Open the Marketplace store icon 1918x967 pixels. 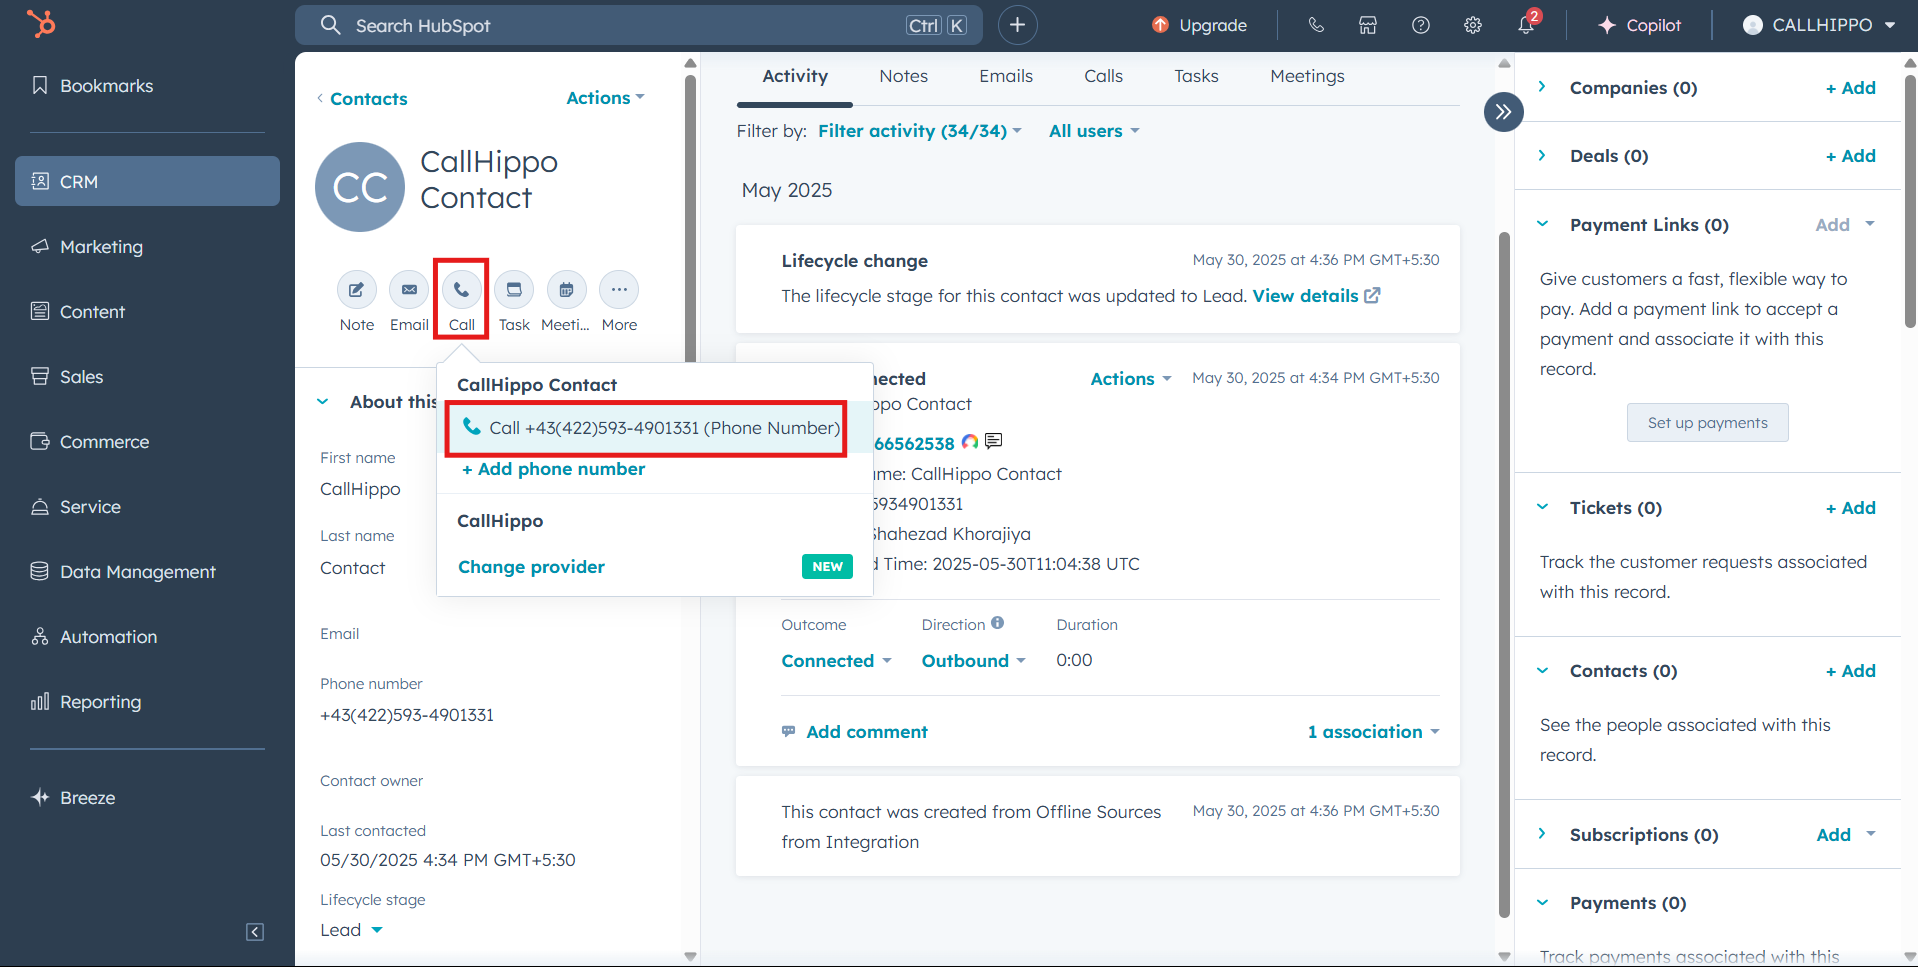click(x=1368, y=25)
